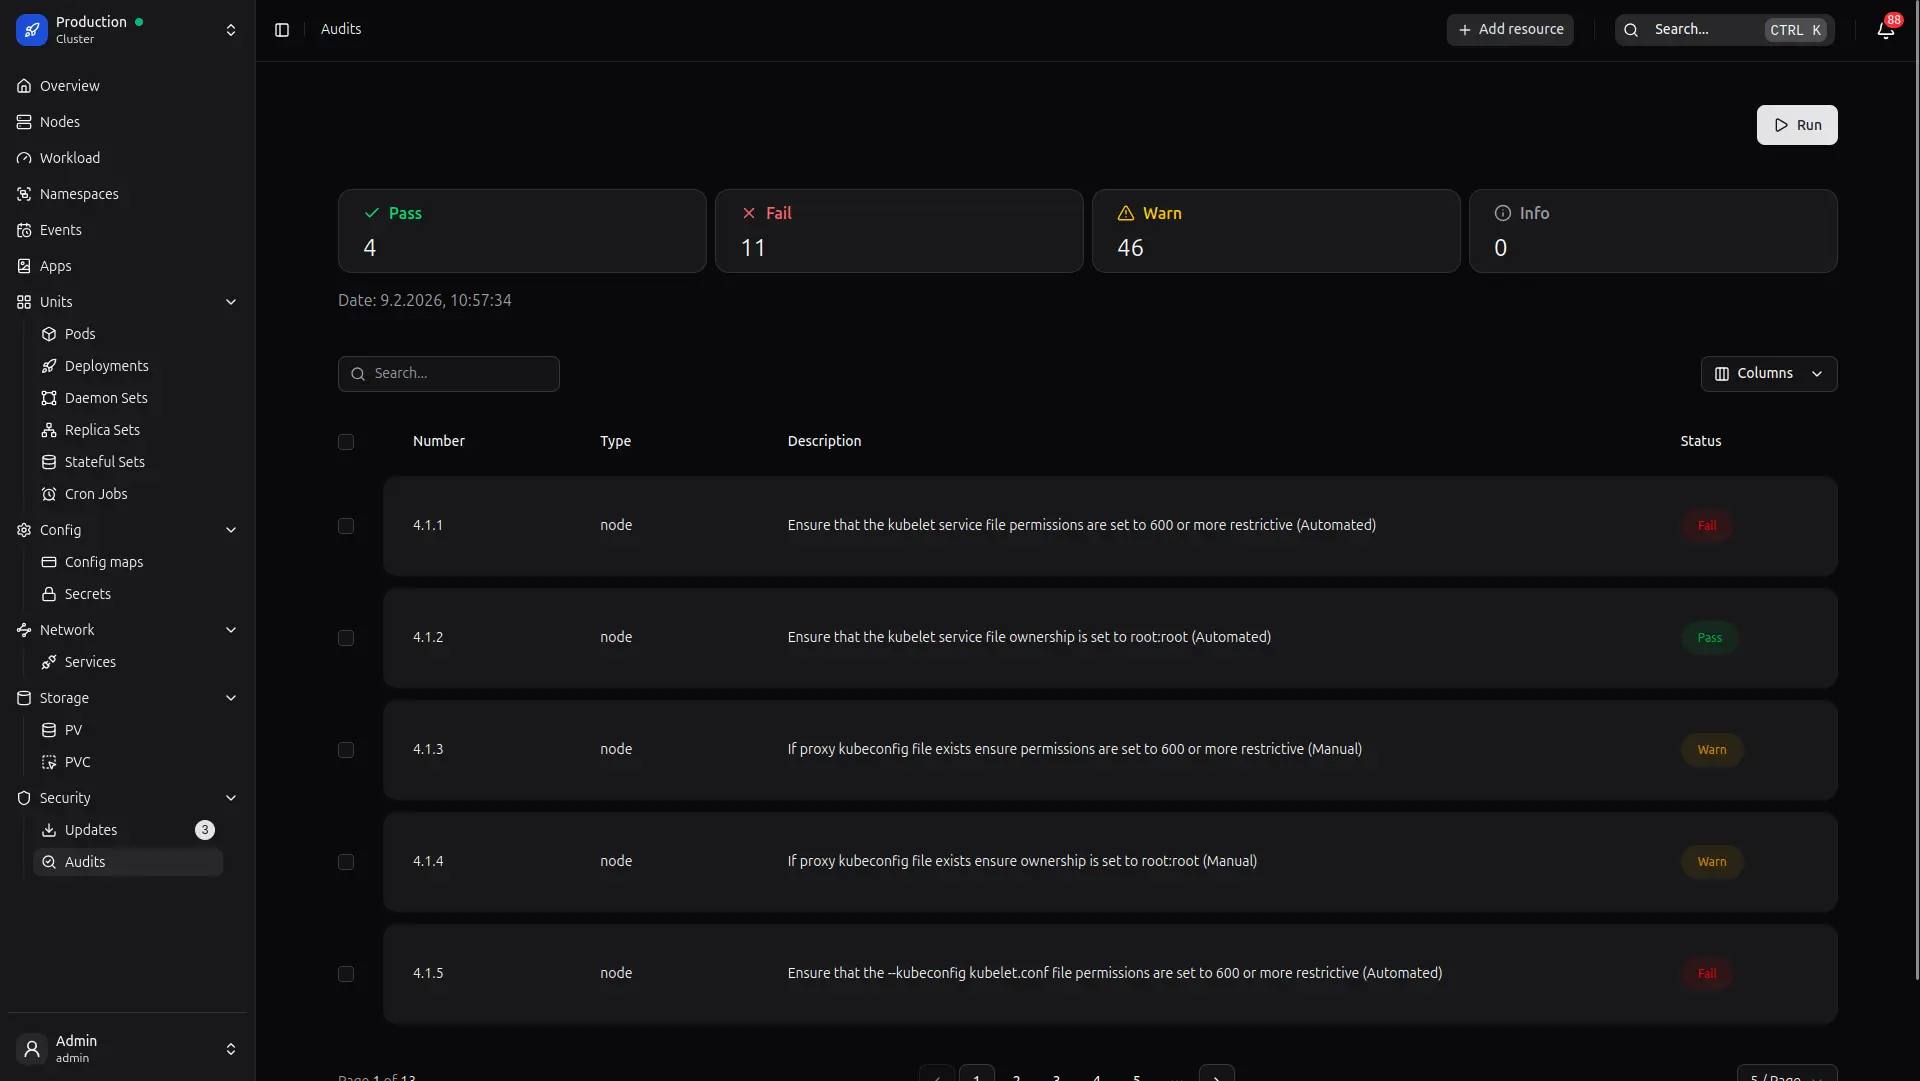The height and width of the screenshot is (1081, 1920).
Task: Open the Deployments rocket icon item
Action: coord(106,366)
